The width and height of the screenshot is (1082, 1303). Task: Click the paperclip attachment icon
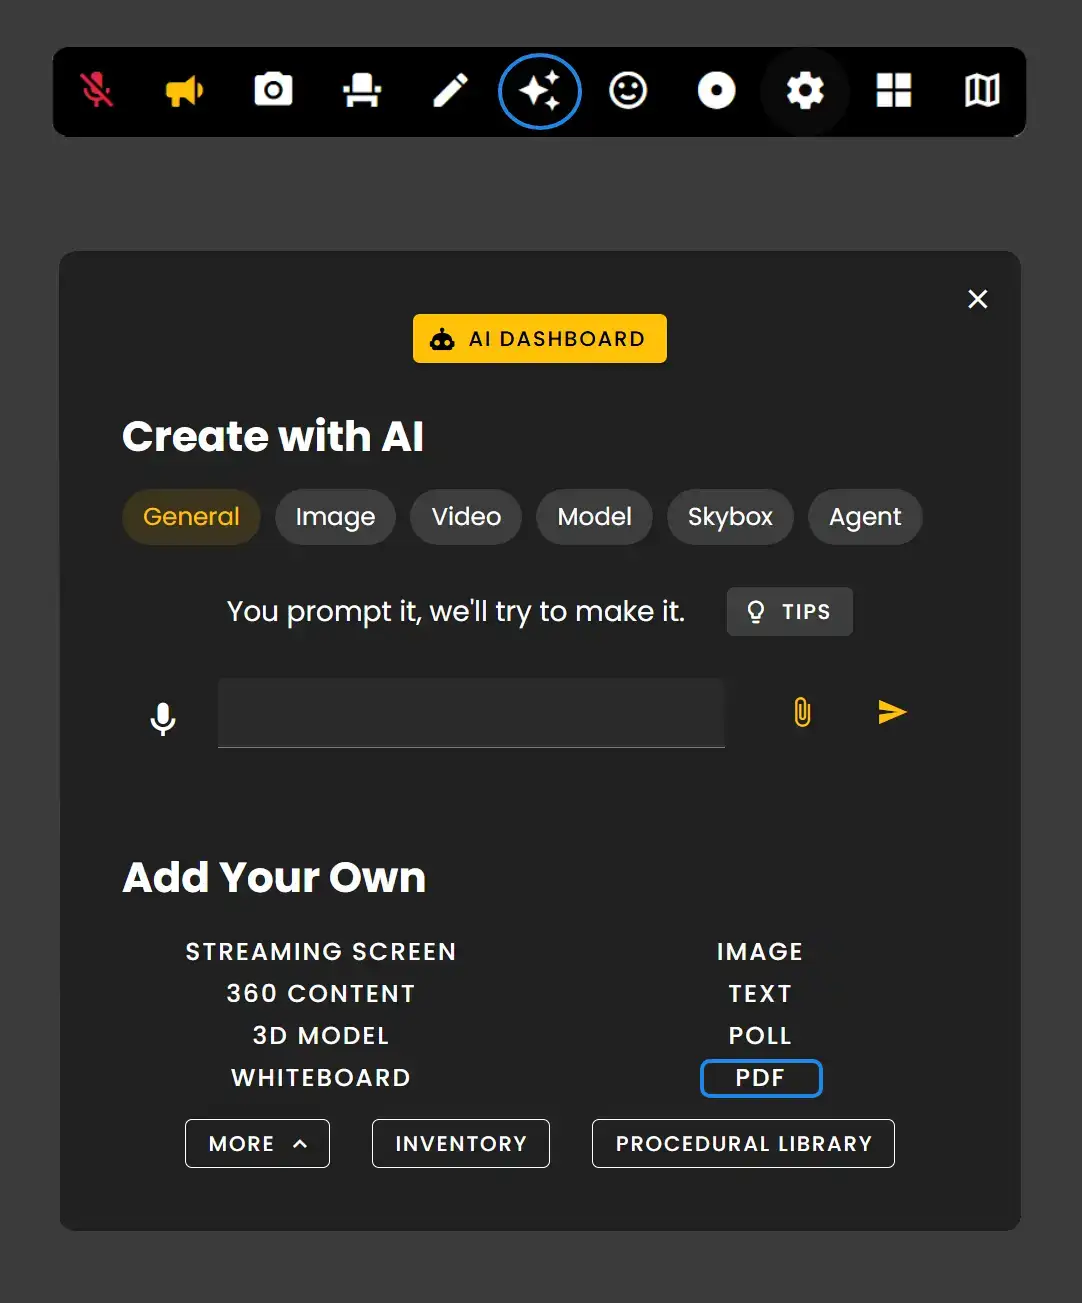click(x=800, y=713)
